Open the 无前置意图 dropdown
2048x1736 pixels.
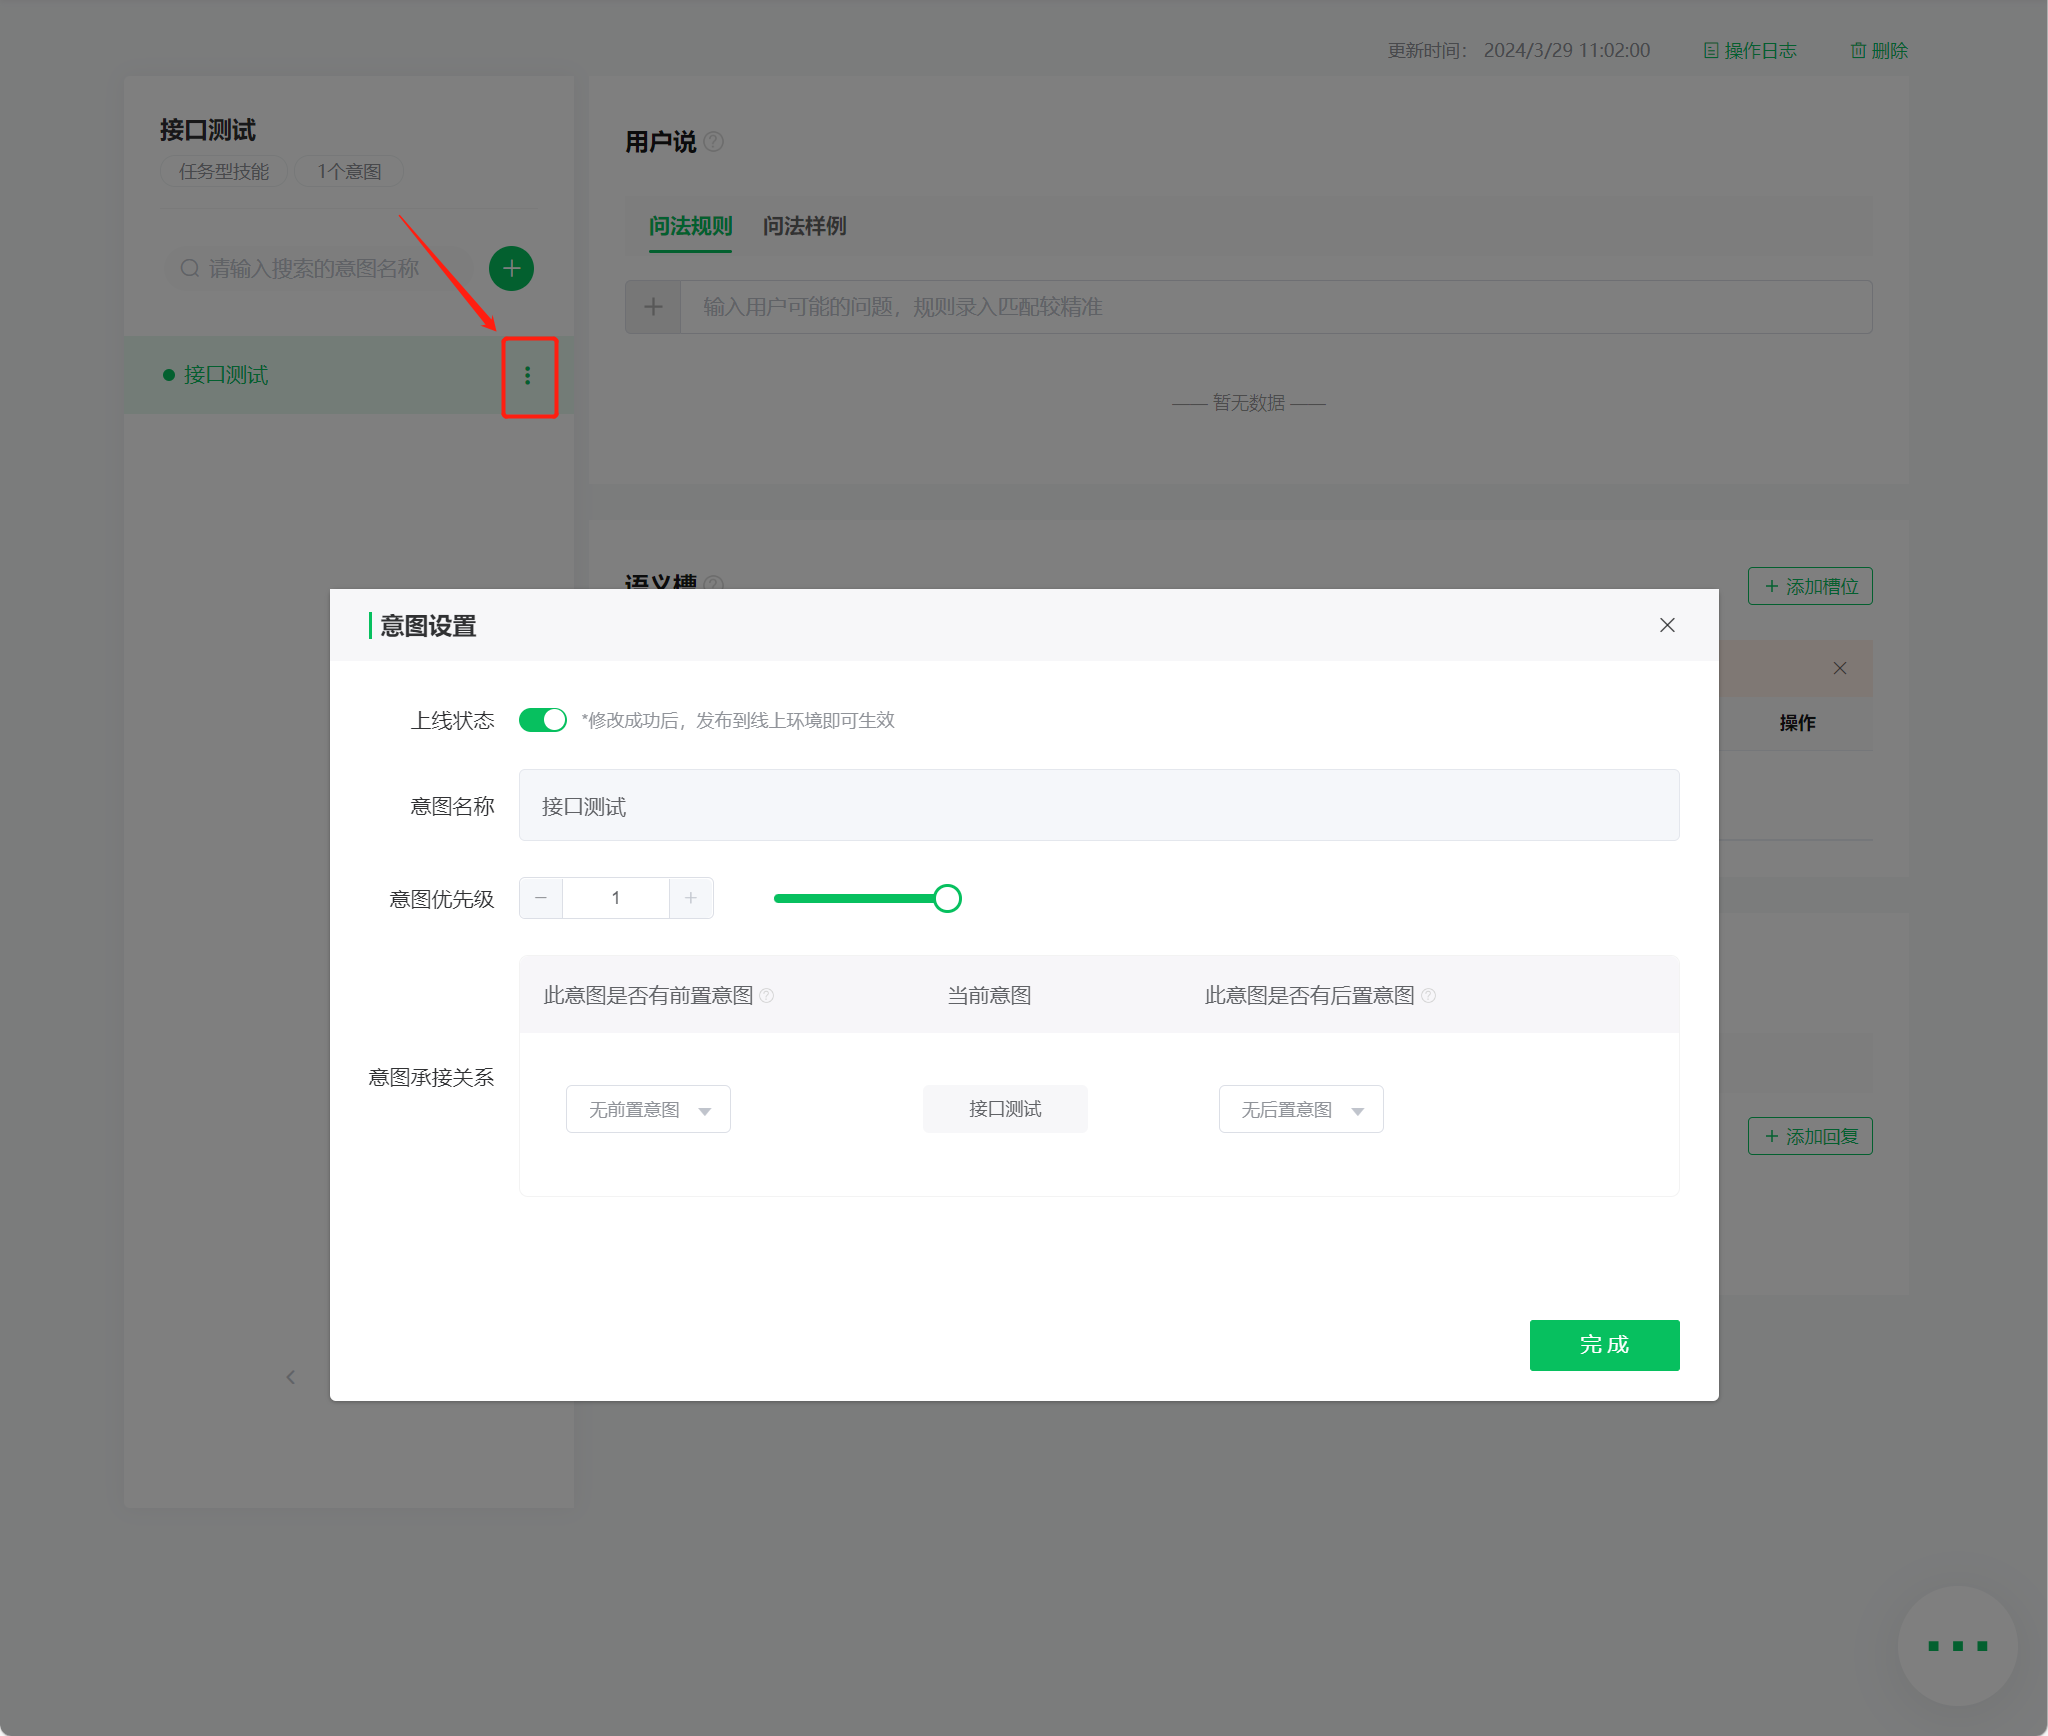pos(648,1109)
